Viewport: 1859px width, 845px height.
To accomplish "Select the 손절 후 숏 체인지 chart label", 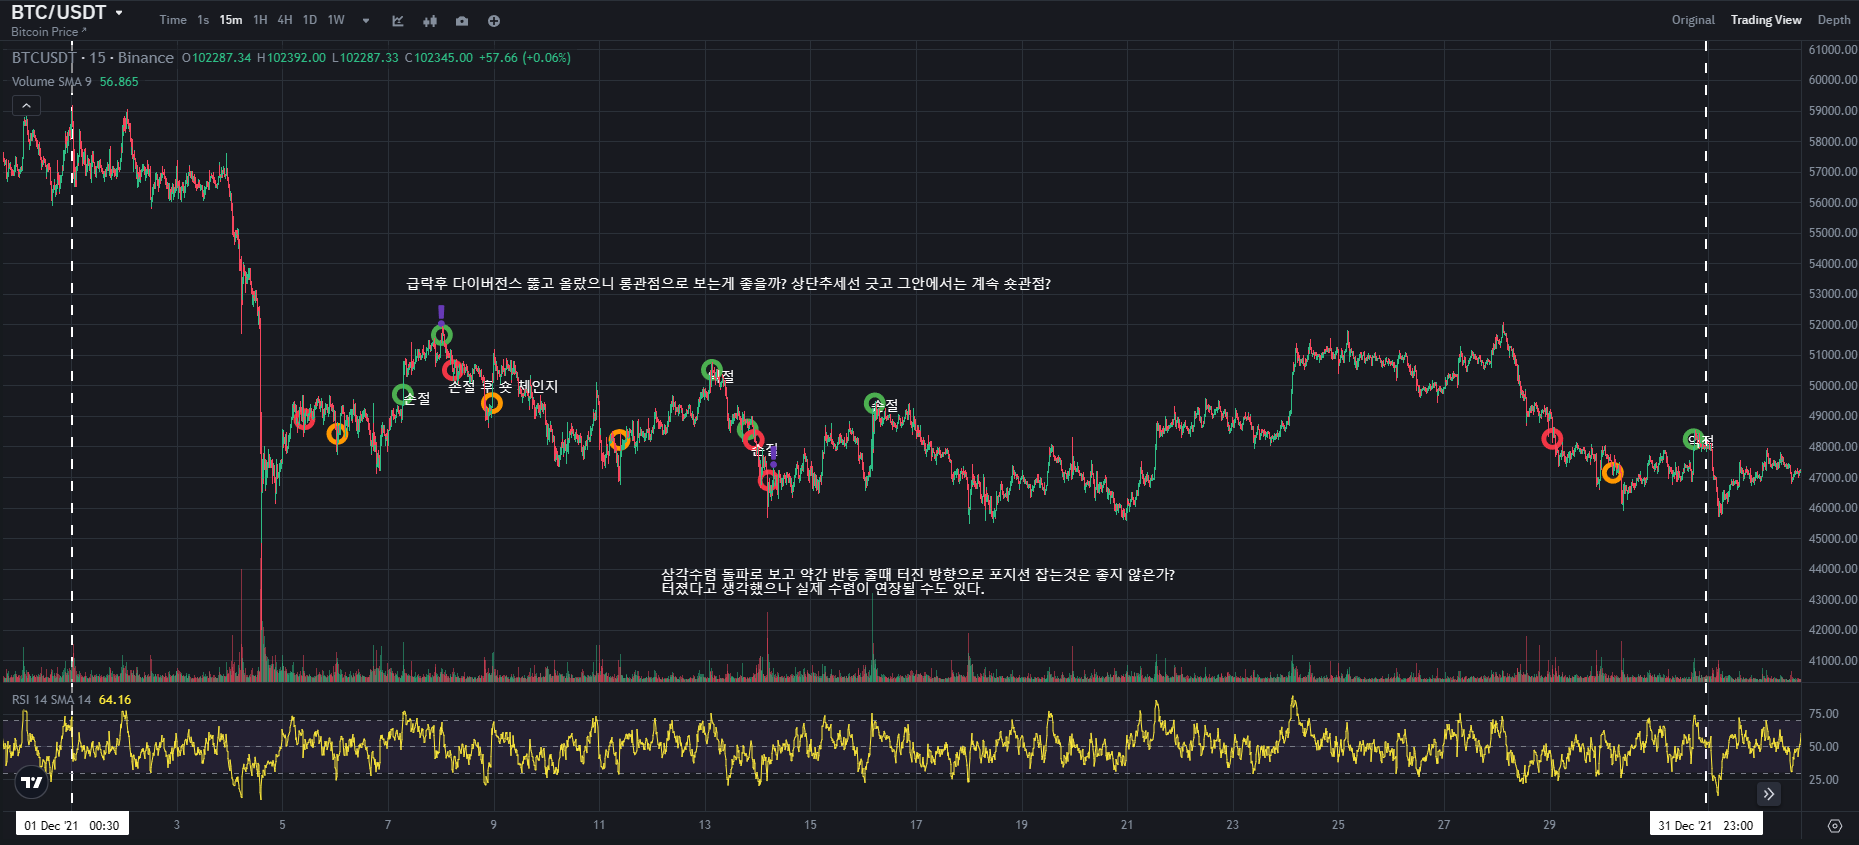I will pyautogui.click(x=503, y=387).
